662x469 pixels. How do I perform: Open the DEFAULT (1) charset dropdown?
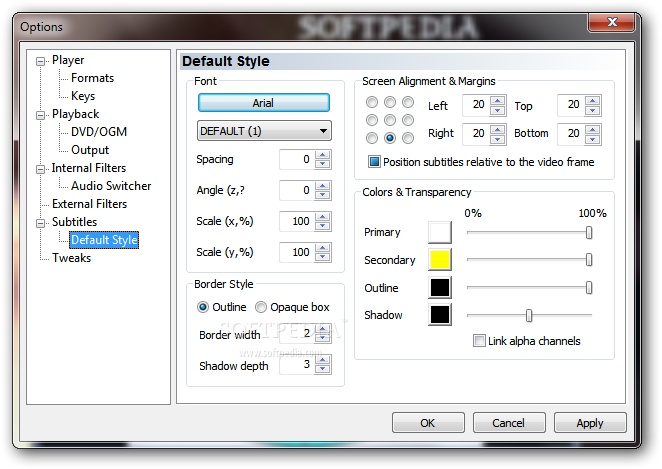coord(264,131)
